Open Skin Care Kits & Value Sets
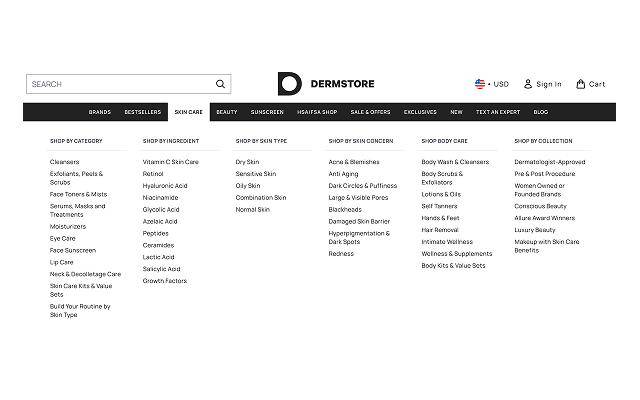This screenshot has height=400, width=640. [81, 290]
